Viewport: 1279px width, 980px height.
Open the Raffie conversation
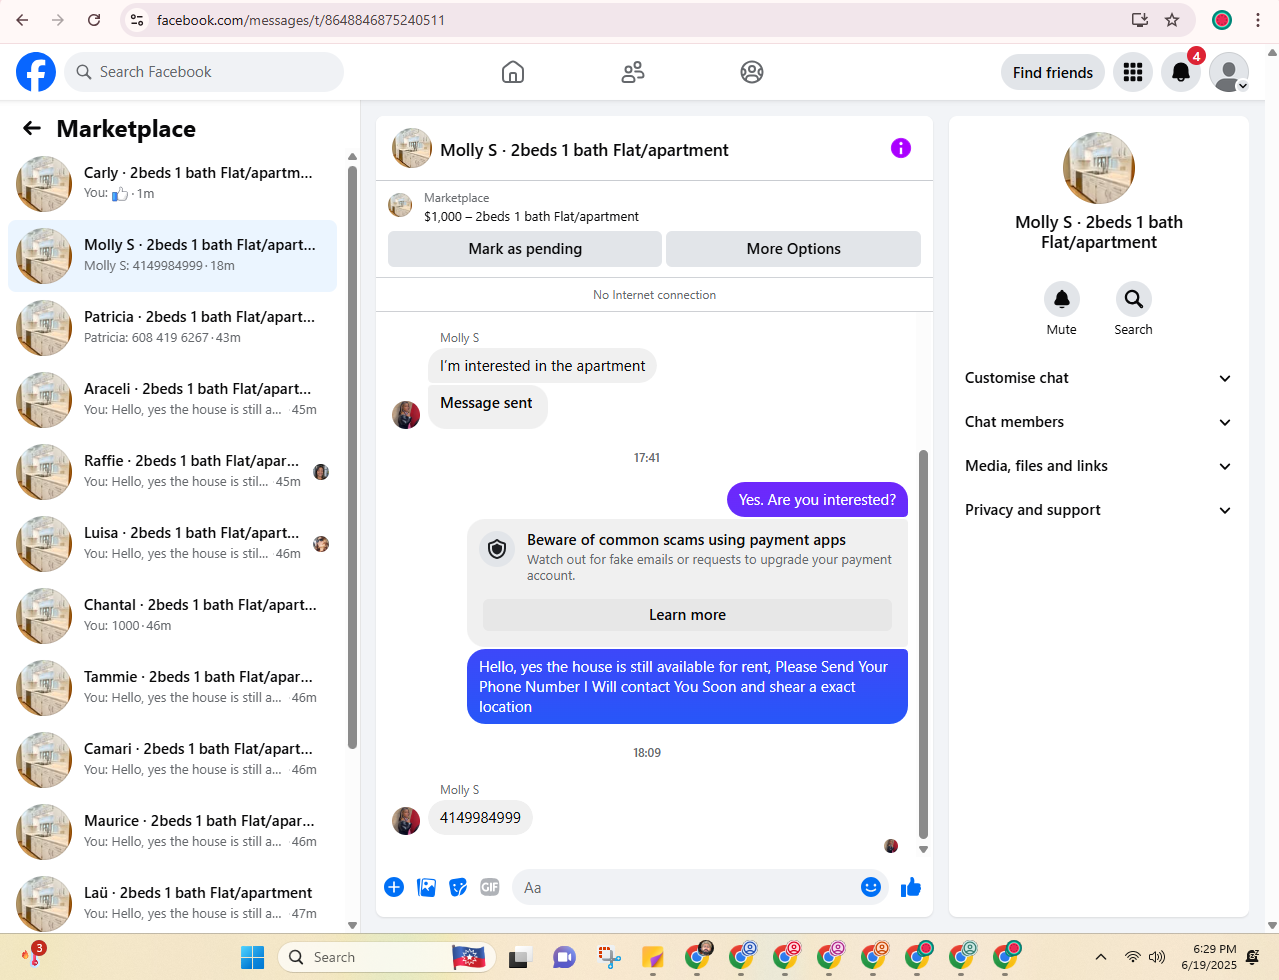172,472
